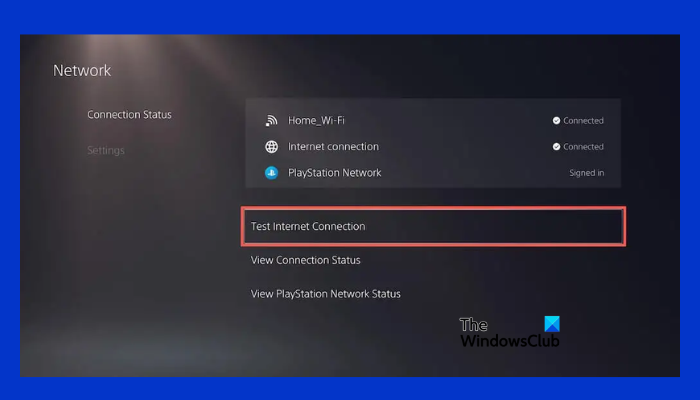Click the Connected label for Home_Wi-Fi
Viewport: 700px width, 400px height.
click(x=583, y=121)
